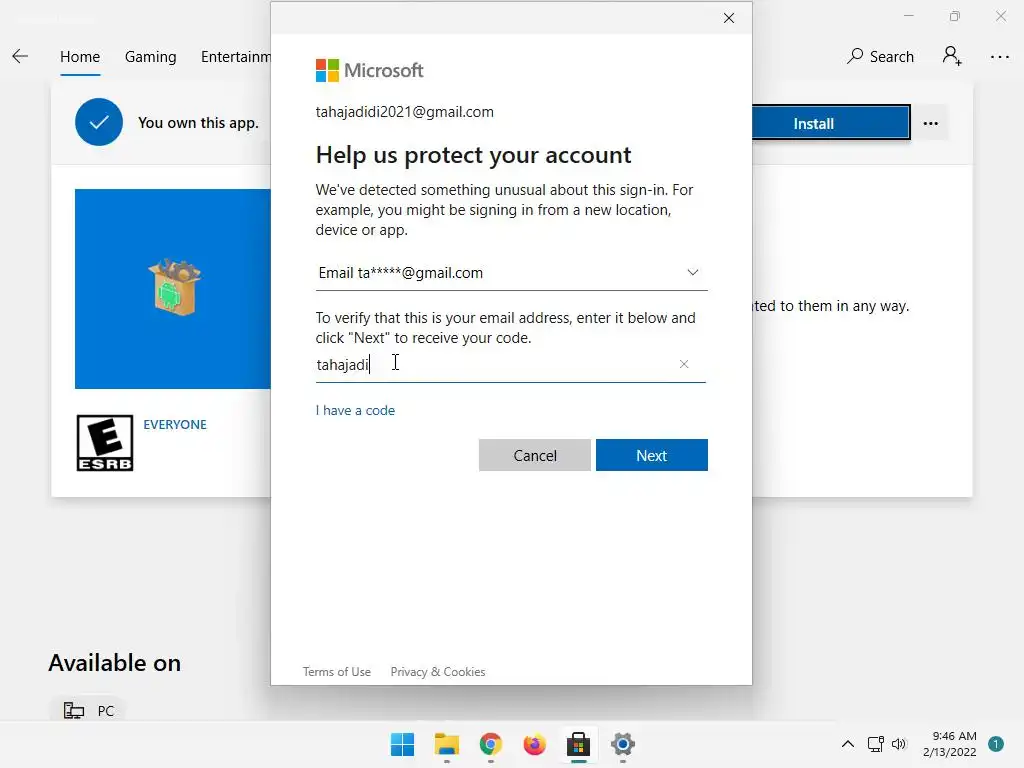The height and width of the screenshot is (768, 1024).
Task: Open the Store's top-right more options menu
Action: tap(999, 57)
